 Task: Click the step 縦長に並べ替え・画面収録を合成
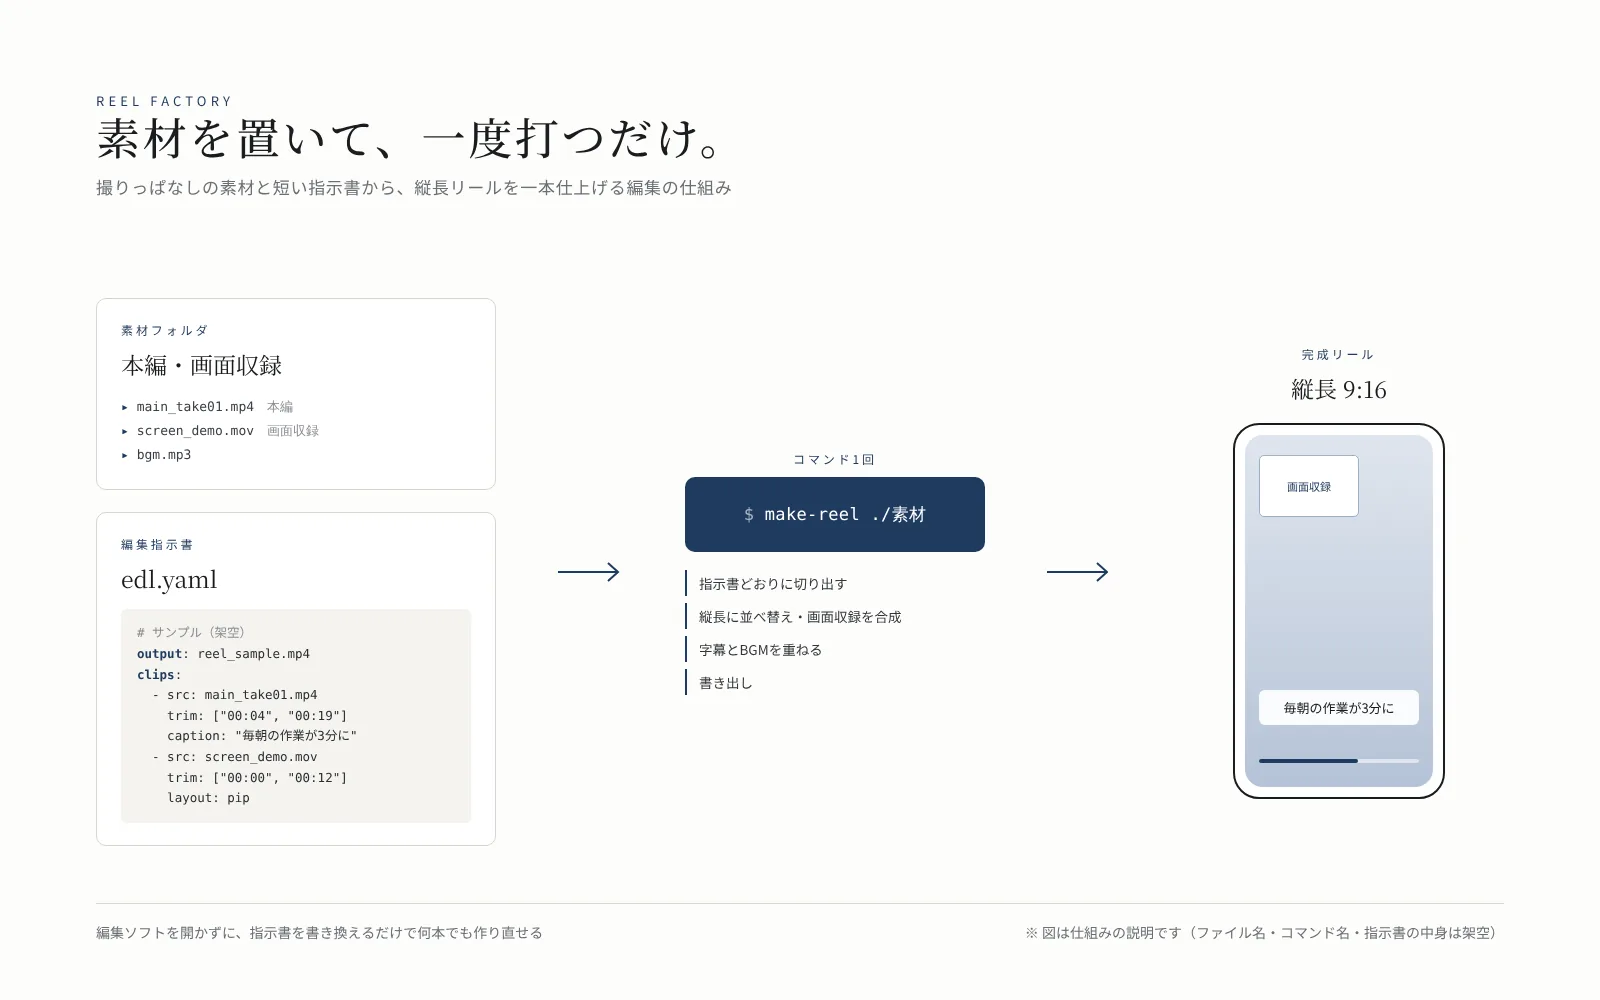(x=800, y=617)
